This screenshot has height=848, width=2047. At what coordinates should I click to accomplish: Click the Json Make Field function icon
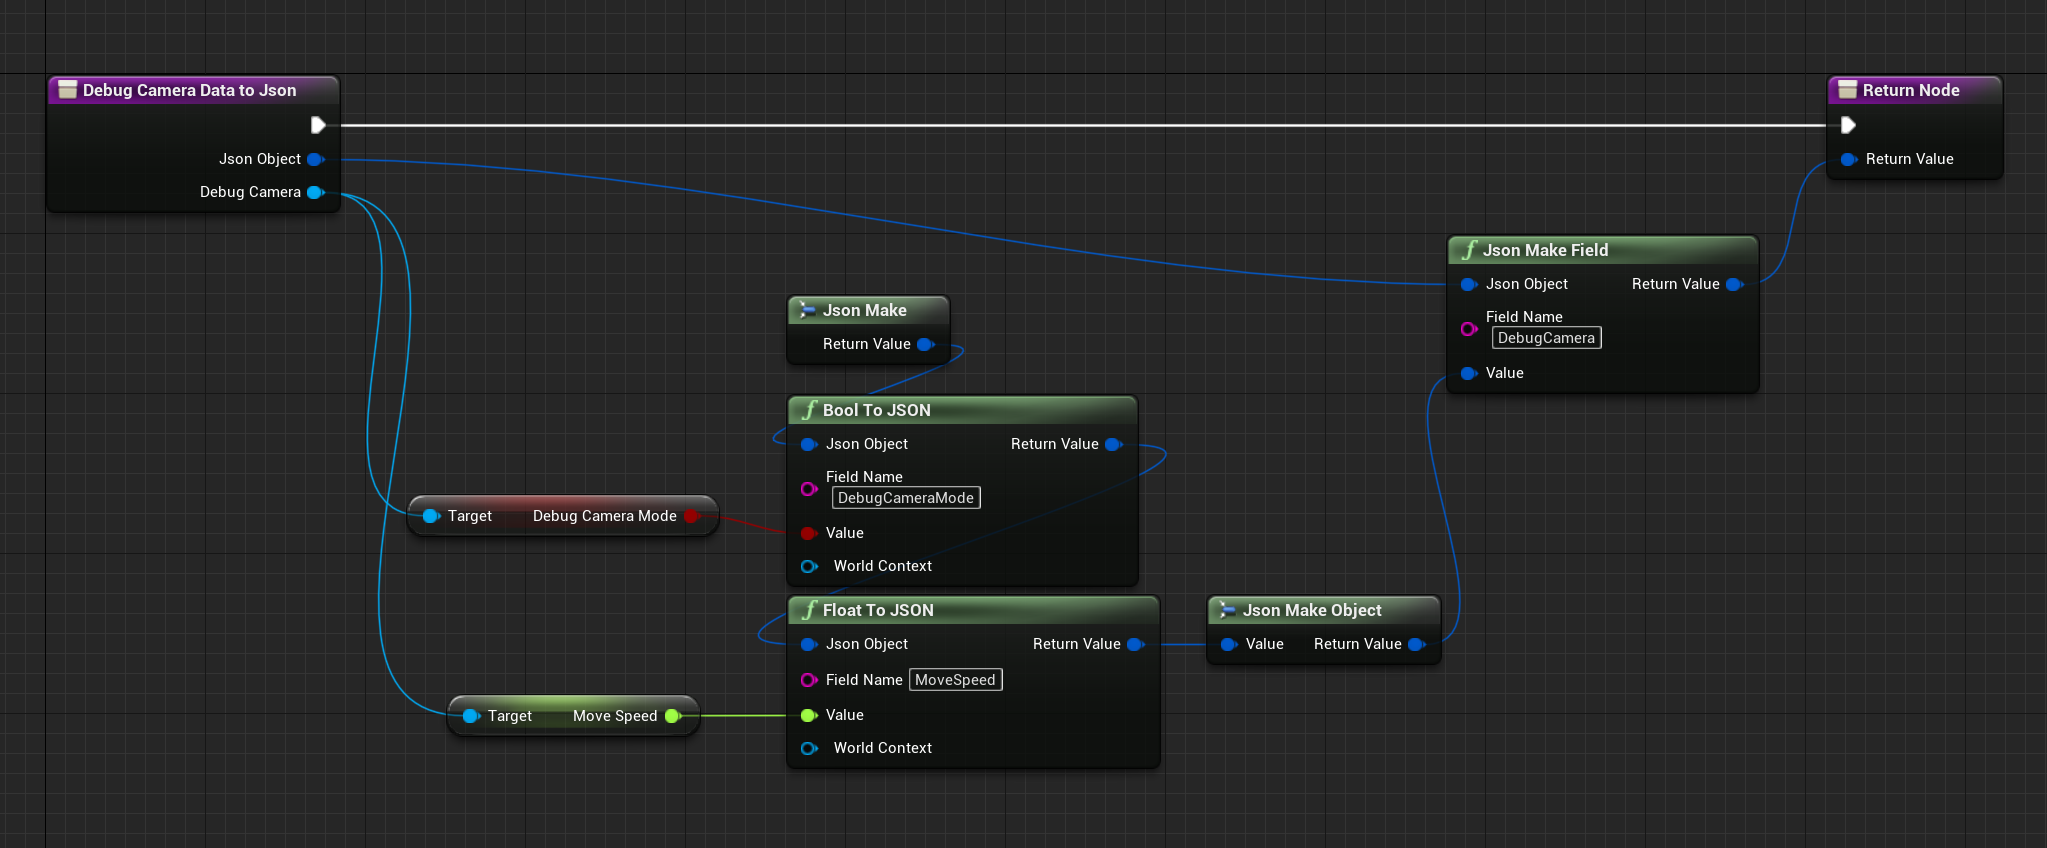click(1469, 250)
